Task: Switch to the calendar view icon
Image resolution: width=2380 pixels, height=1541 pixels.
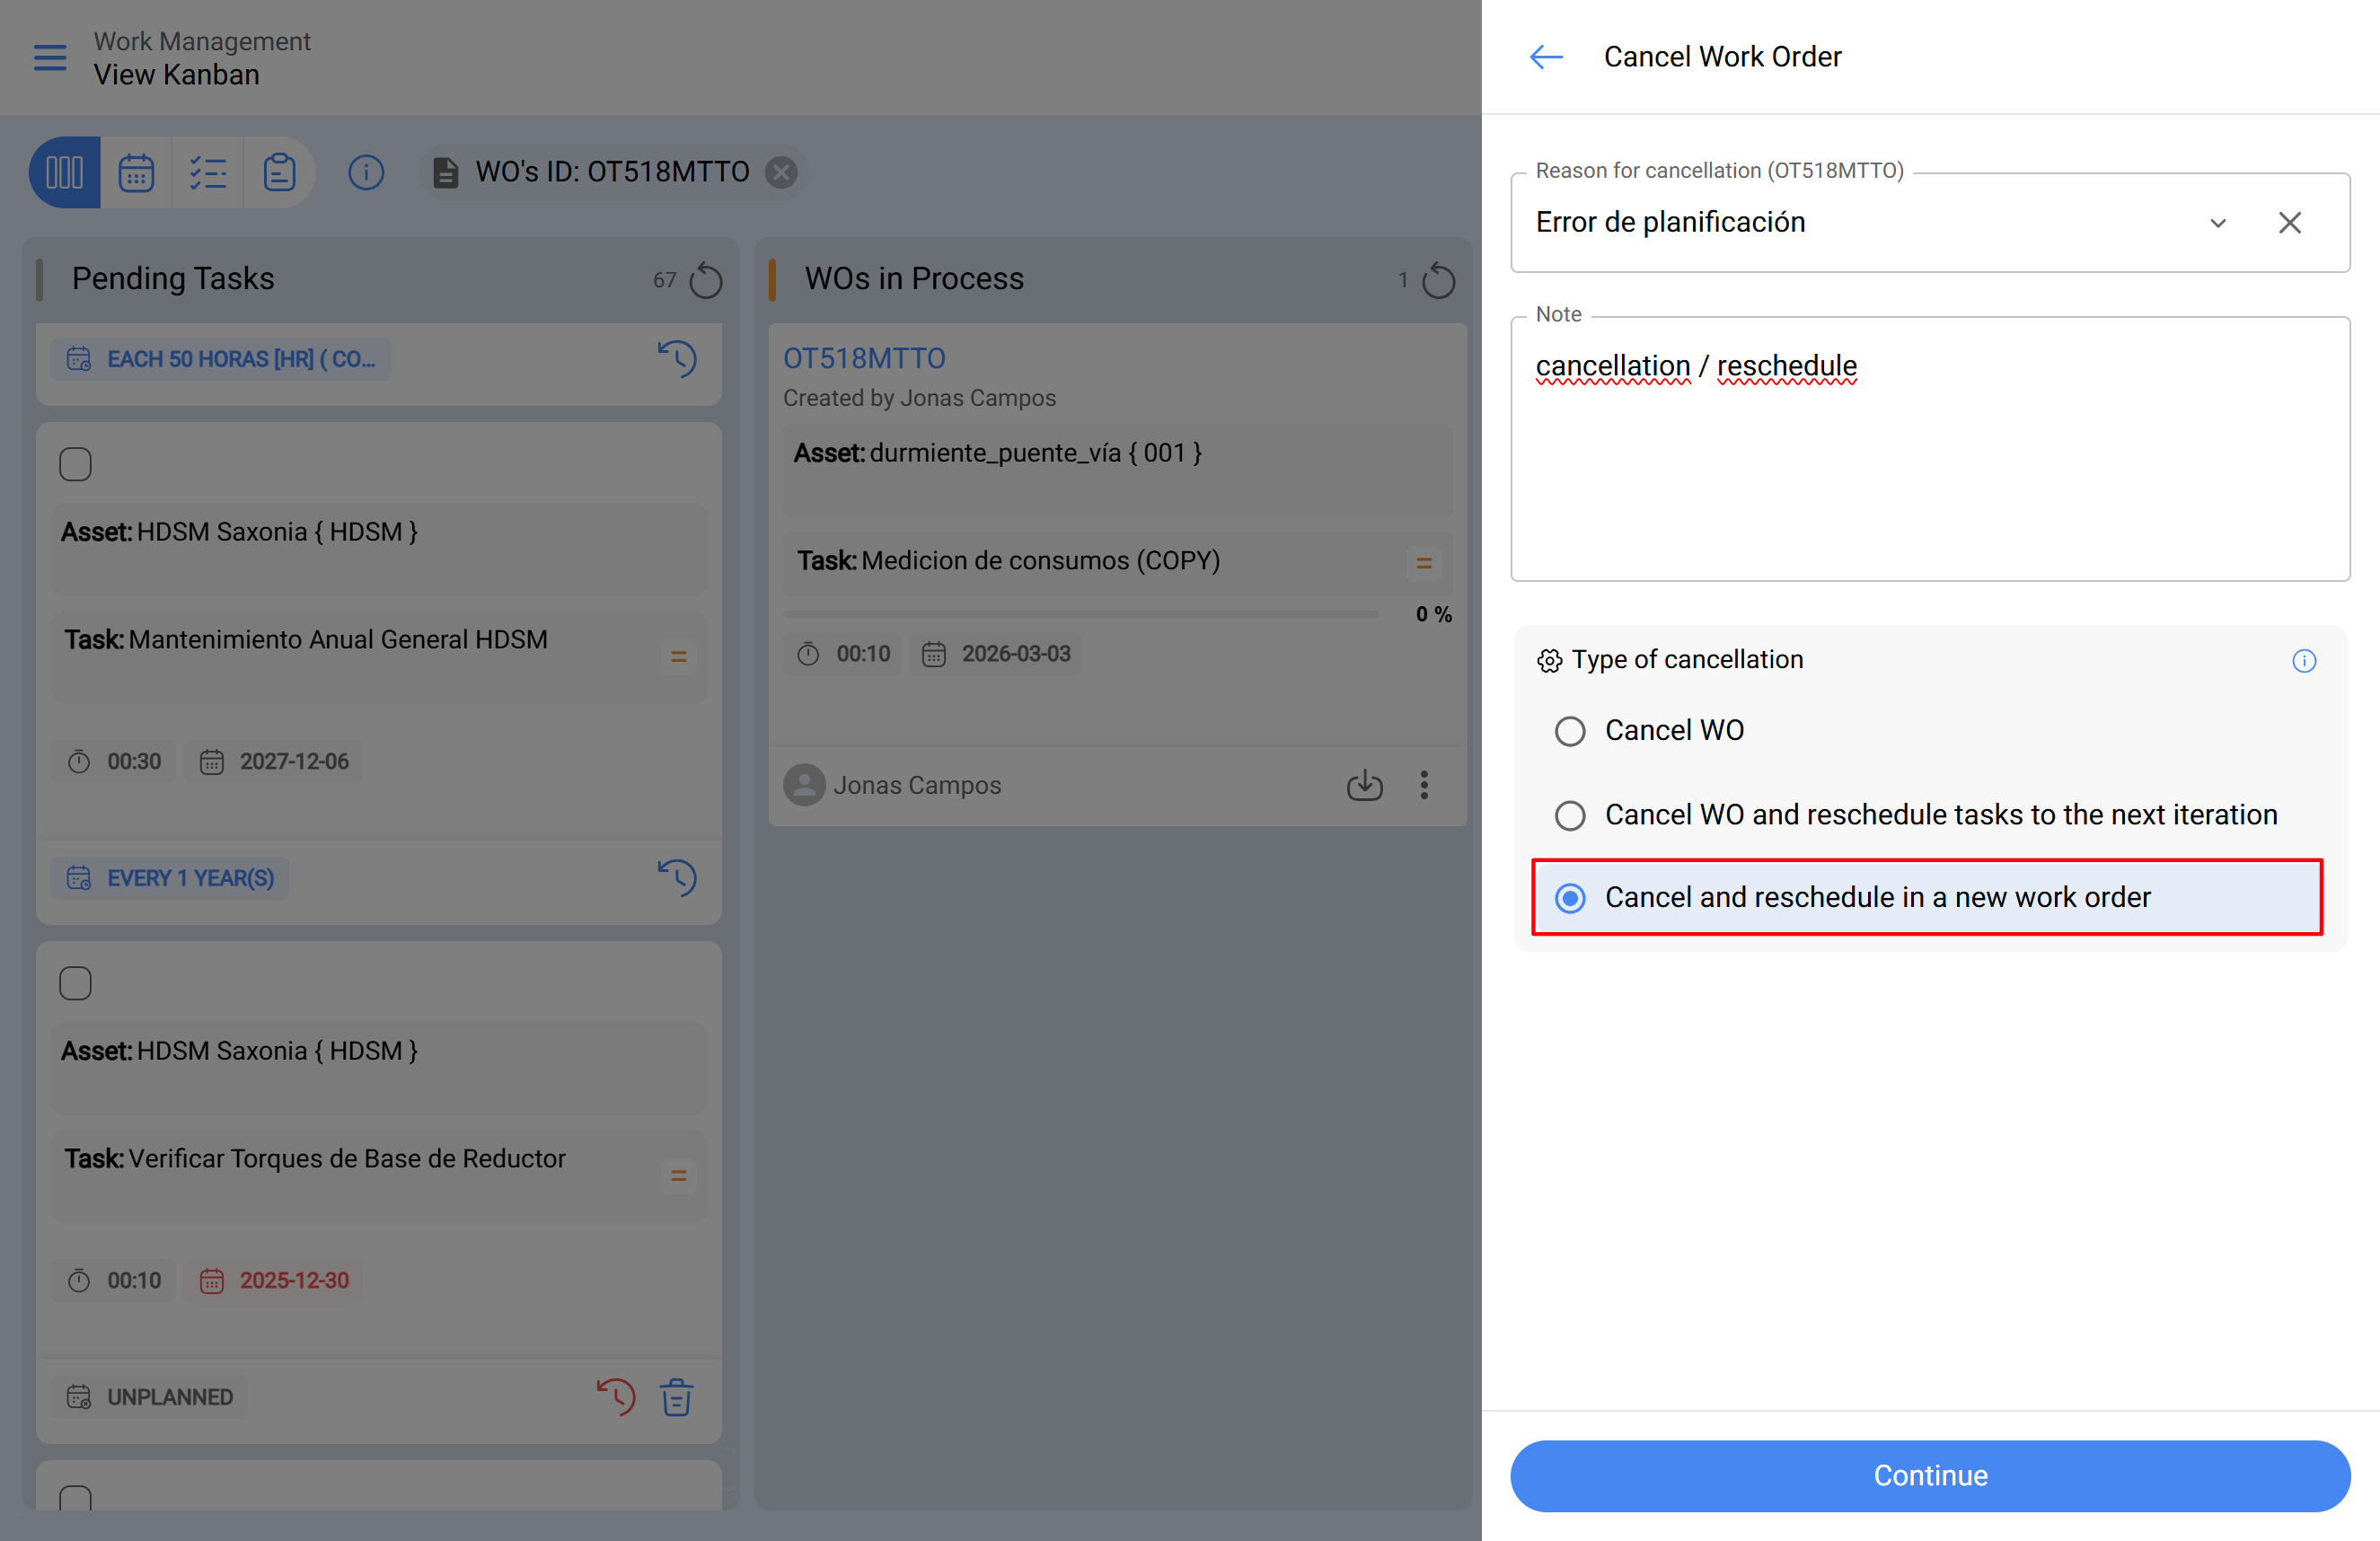Action: (x=136, y=172)
